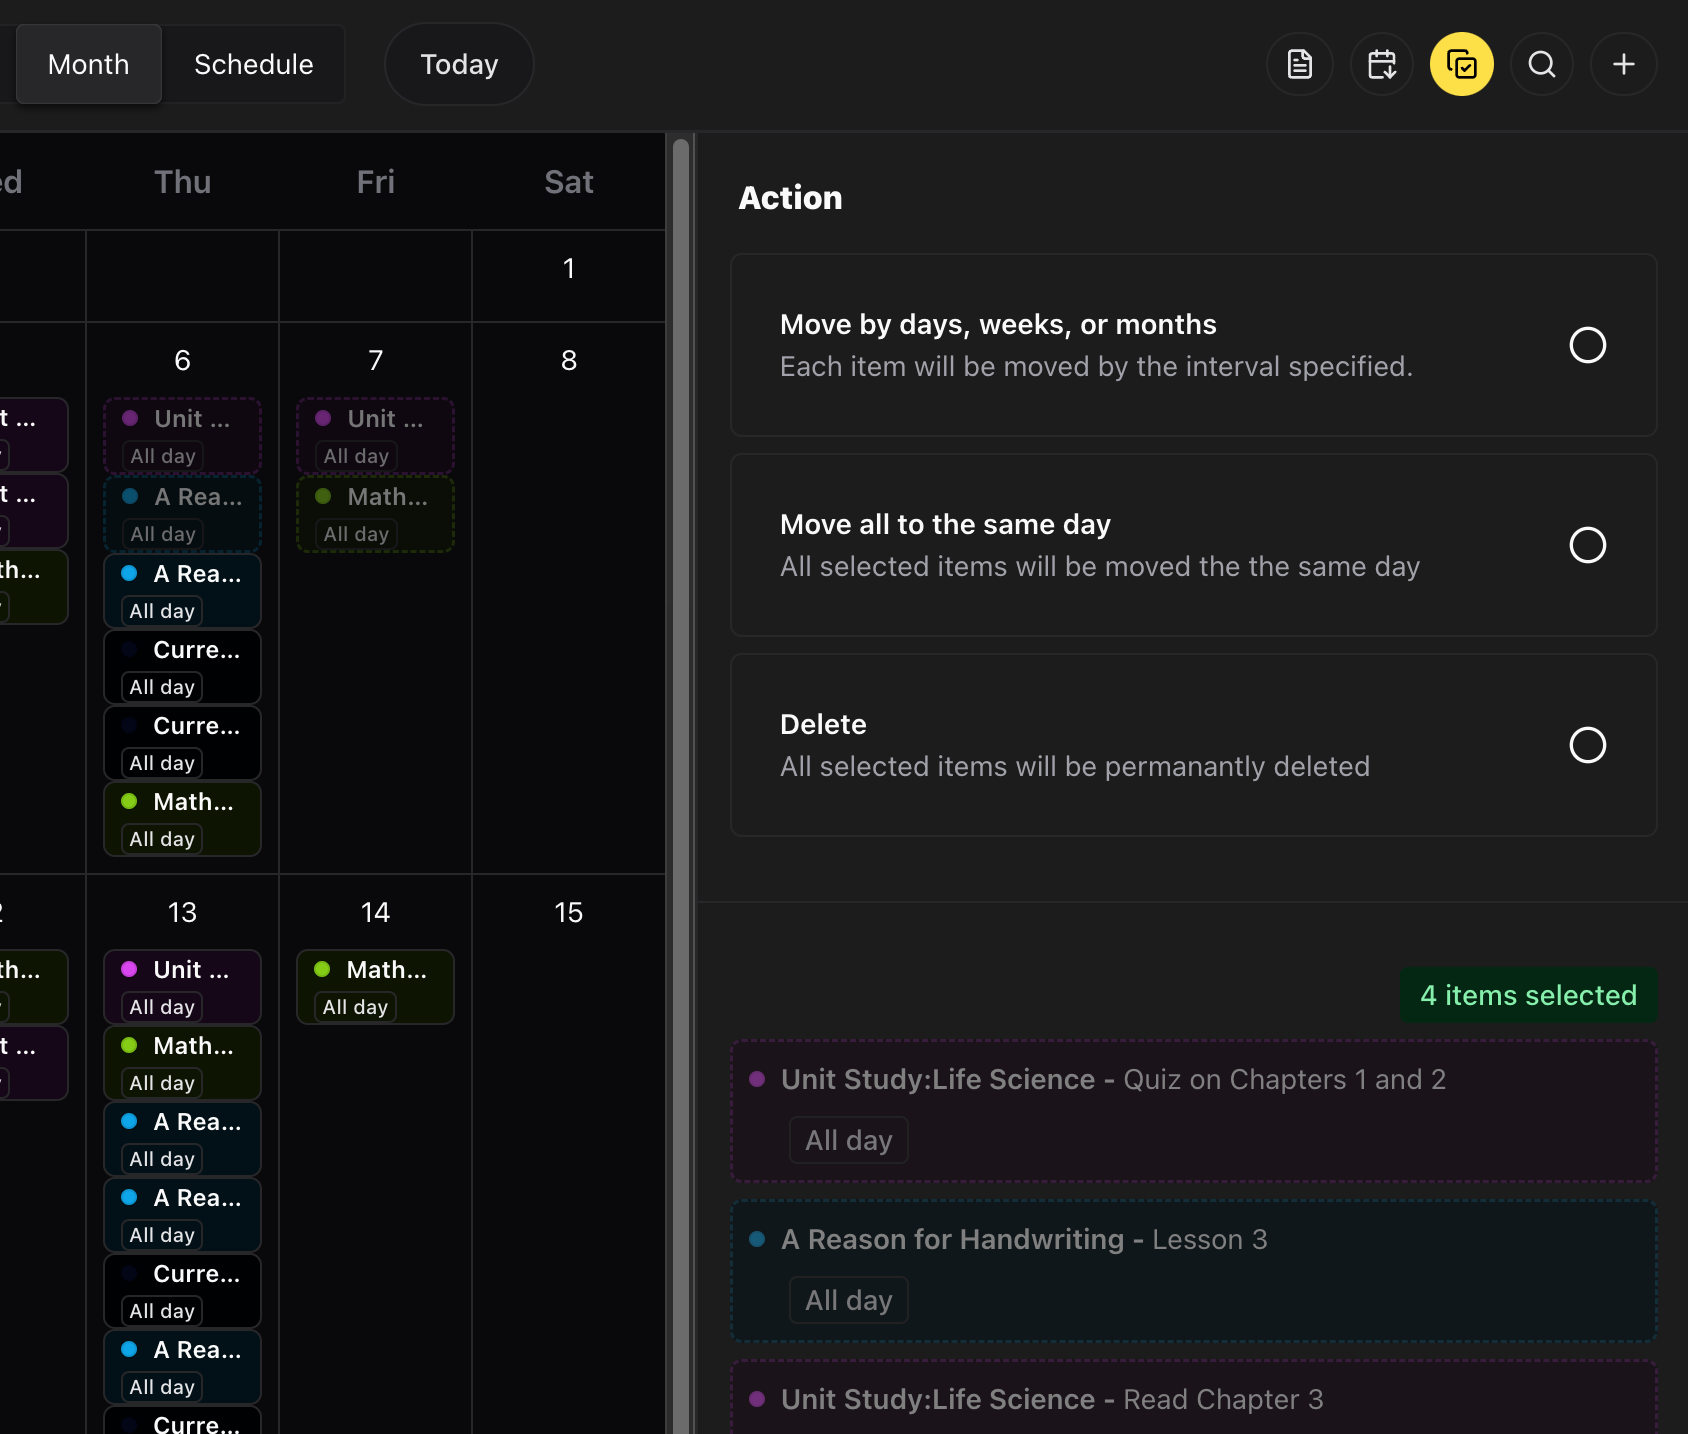Click the '4 items selected' badge

point(1527,995)
